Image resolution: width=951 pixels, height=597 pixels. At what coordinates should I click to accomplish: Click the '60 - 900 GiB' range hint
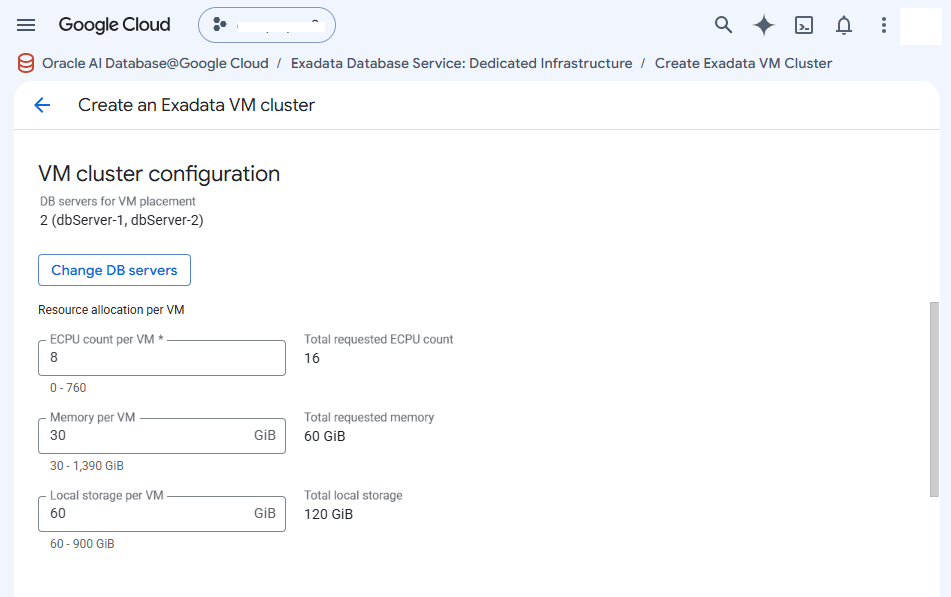(82, 544)
